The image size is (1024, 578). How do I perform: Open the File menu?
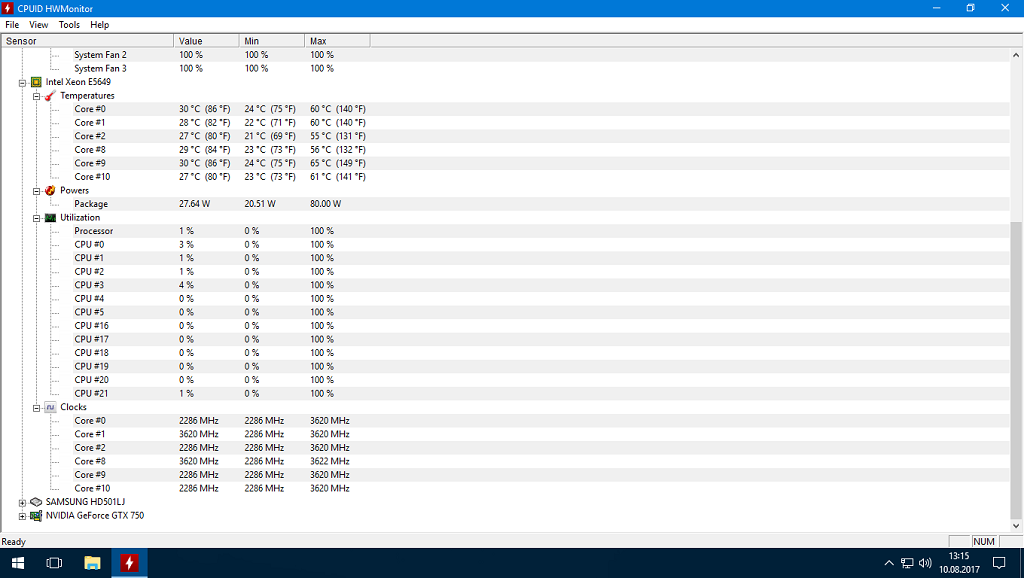(12, 25)
